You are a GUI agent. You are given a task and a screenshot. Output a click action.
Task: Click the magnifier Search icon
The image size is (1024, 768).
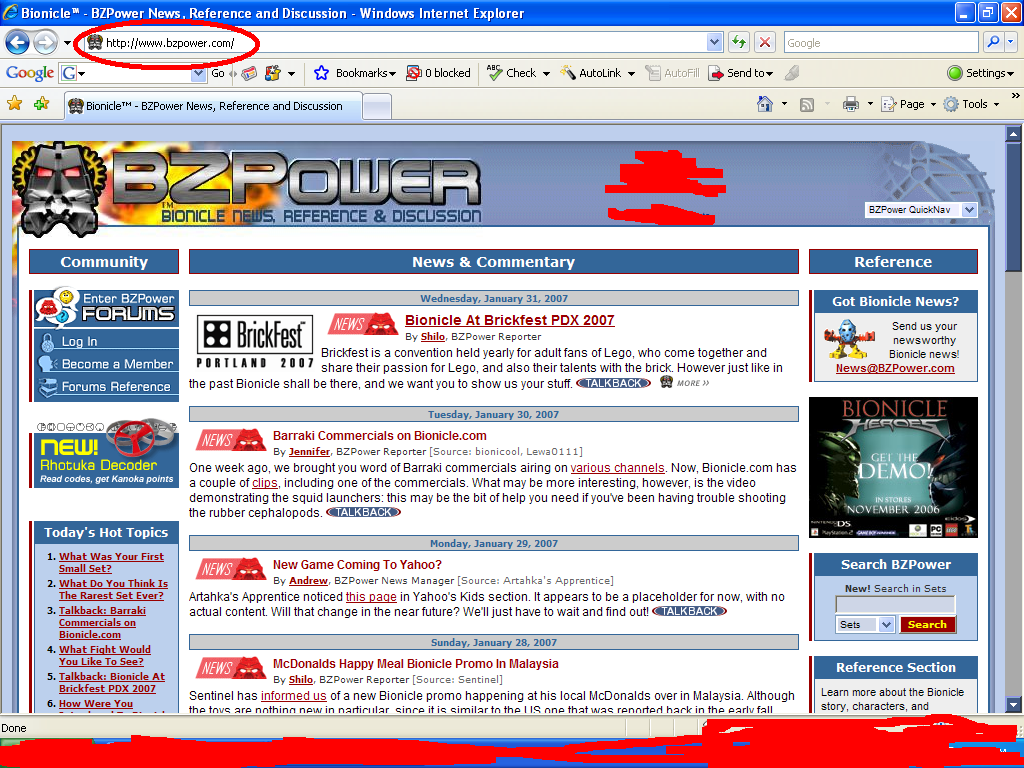coord(993,43)
